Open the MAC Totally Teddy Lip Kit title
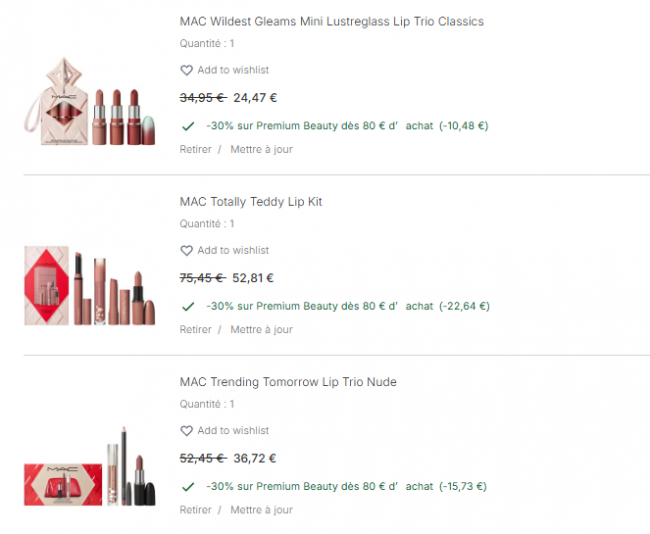650x534 pixels. pyautogui.click(x=251, y=202)
